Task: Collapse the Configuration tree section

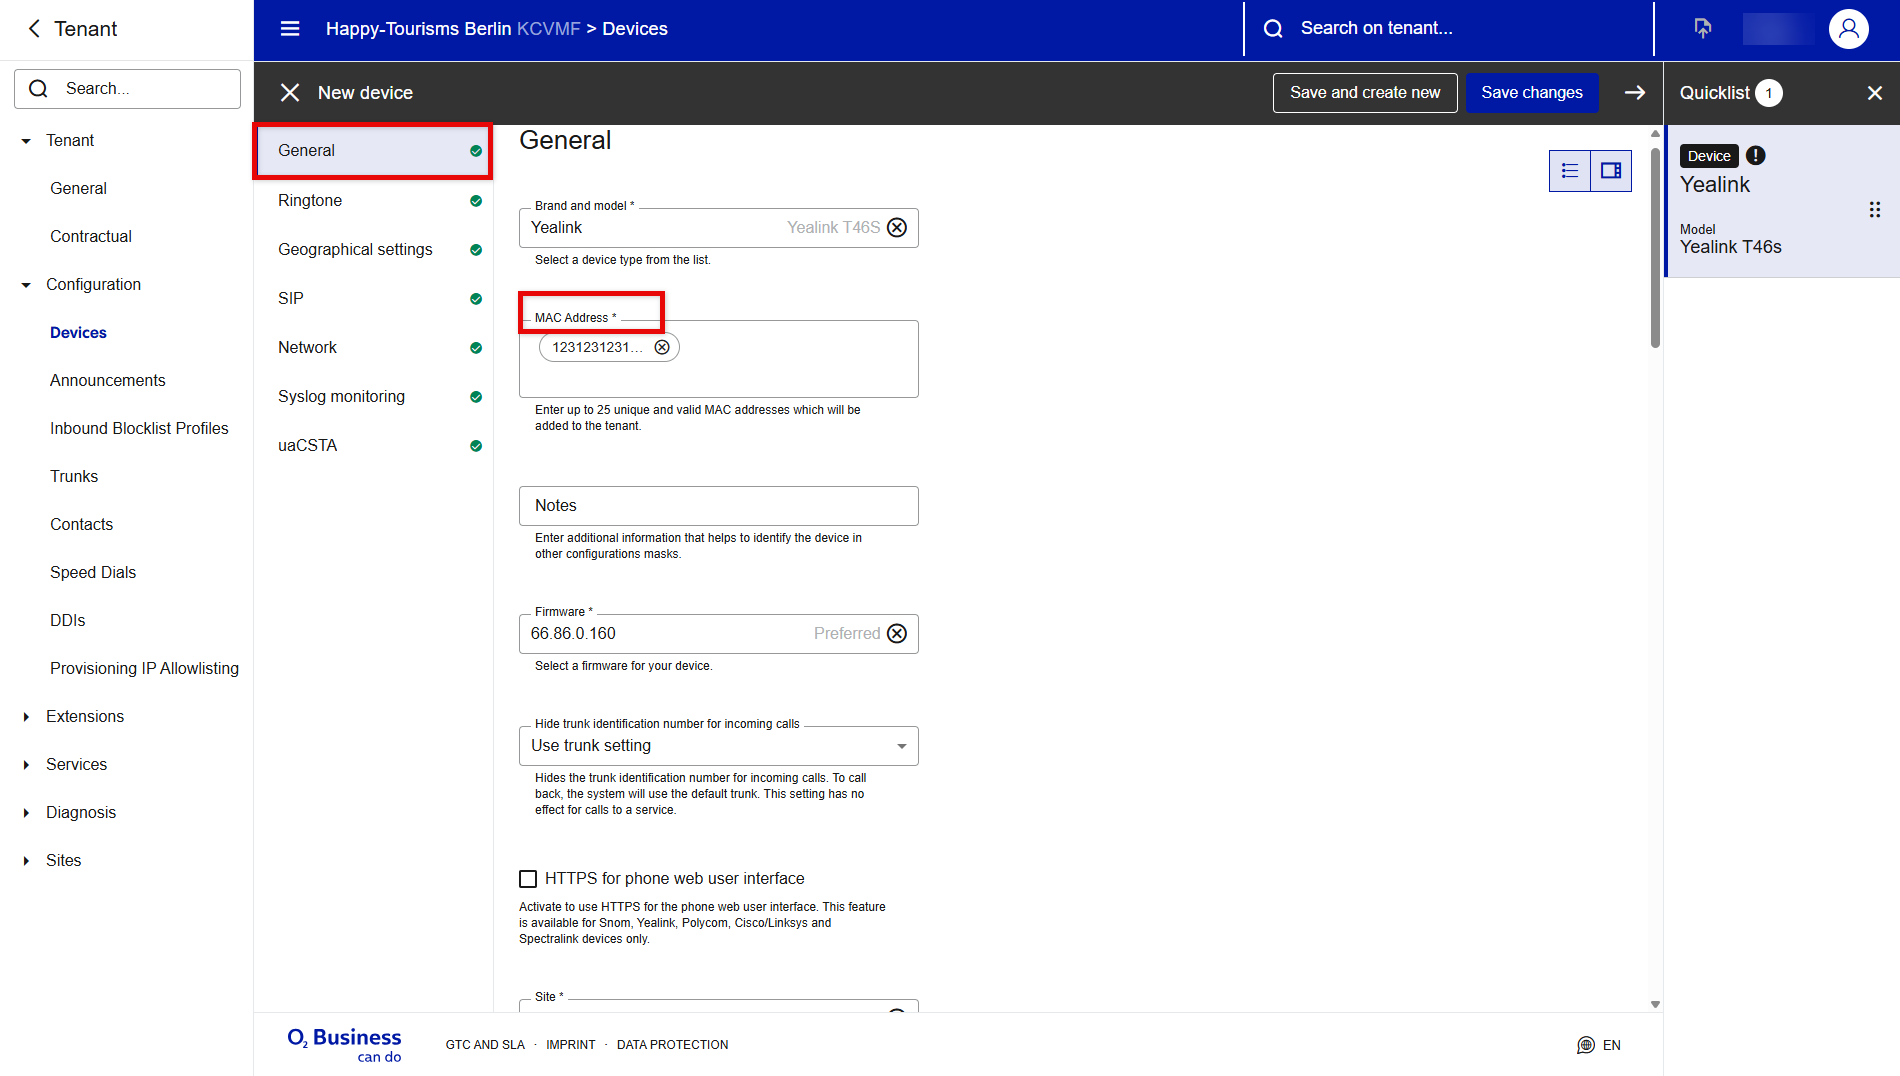Action: [26, 285]
